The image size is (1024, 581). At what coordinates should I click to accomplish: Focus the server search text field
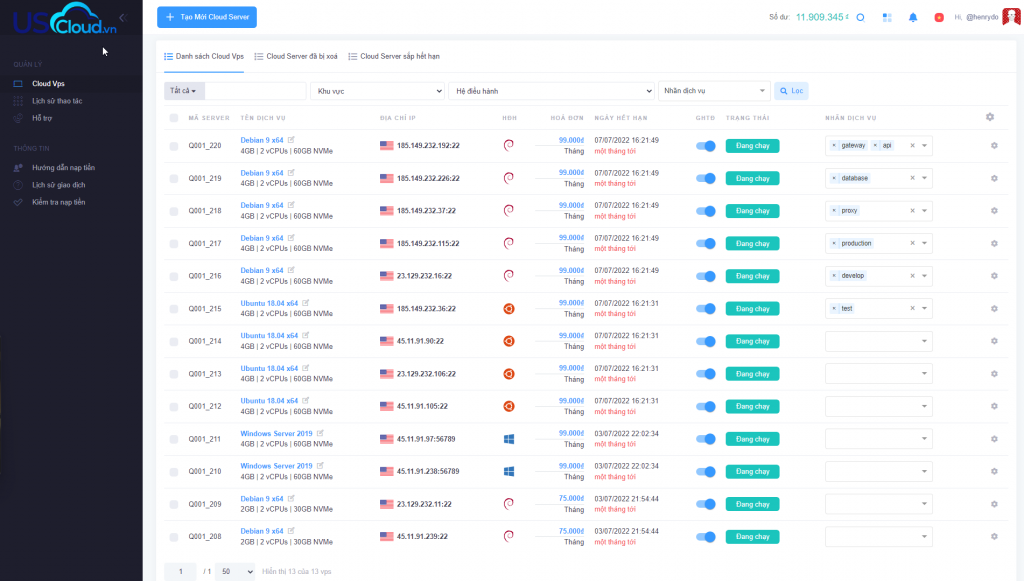coord(255,91)
